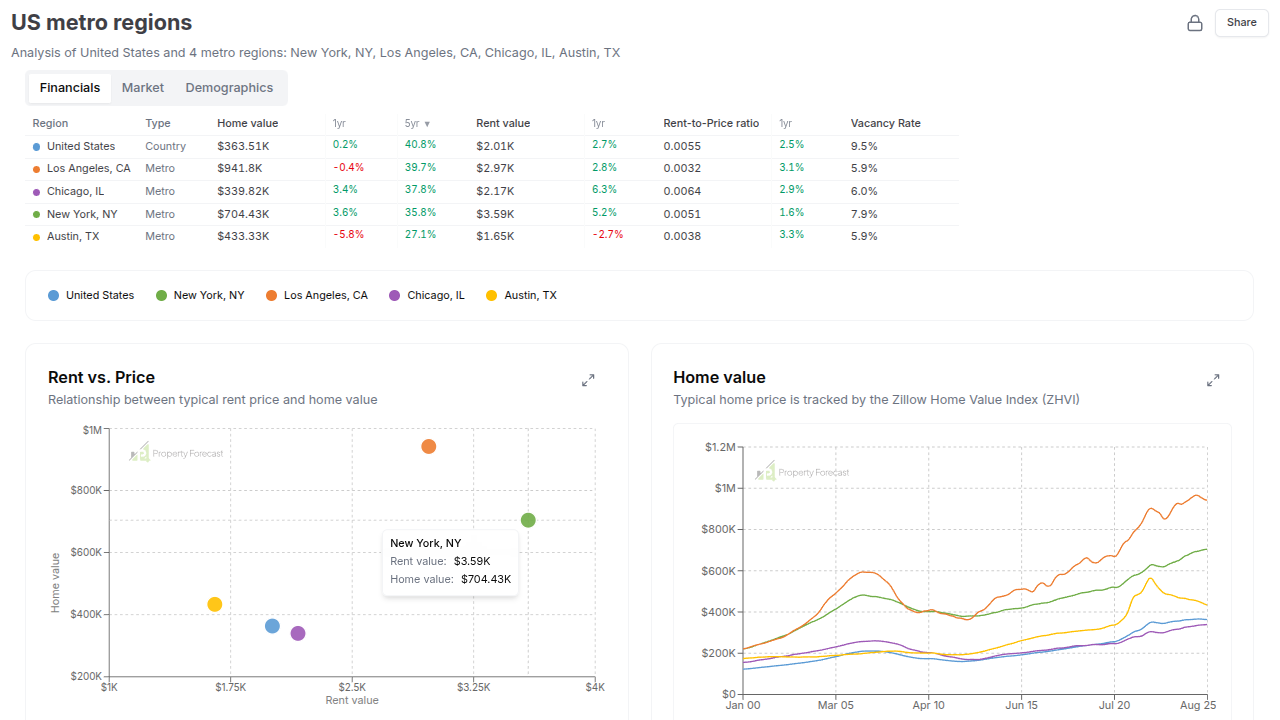This screenshot has height=720, width=1280.
Task: Switch to the Market tab
Action: pos(143,88)
